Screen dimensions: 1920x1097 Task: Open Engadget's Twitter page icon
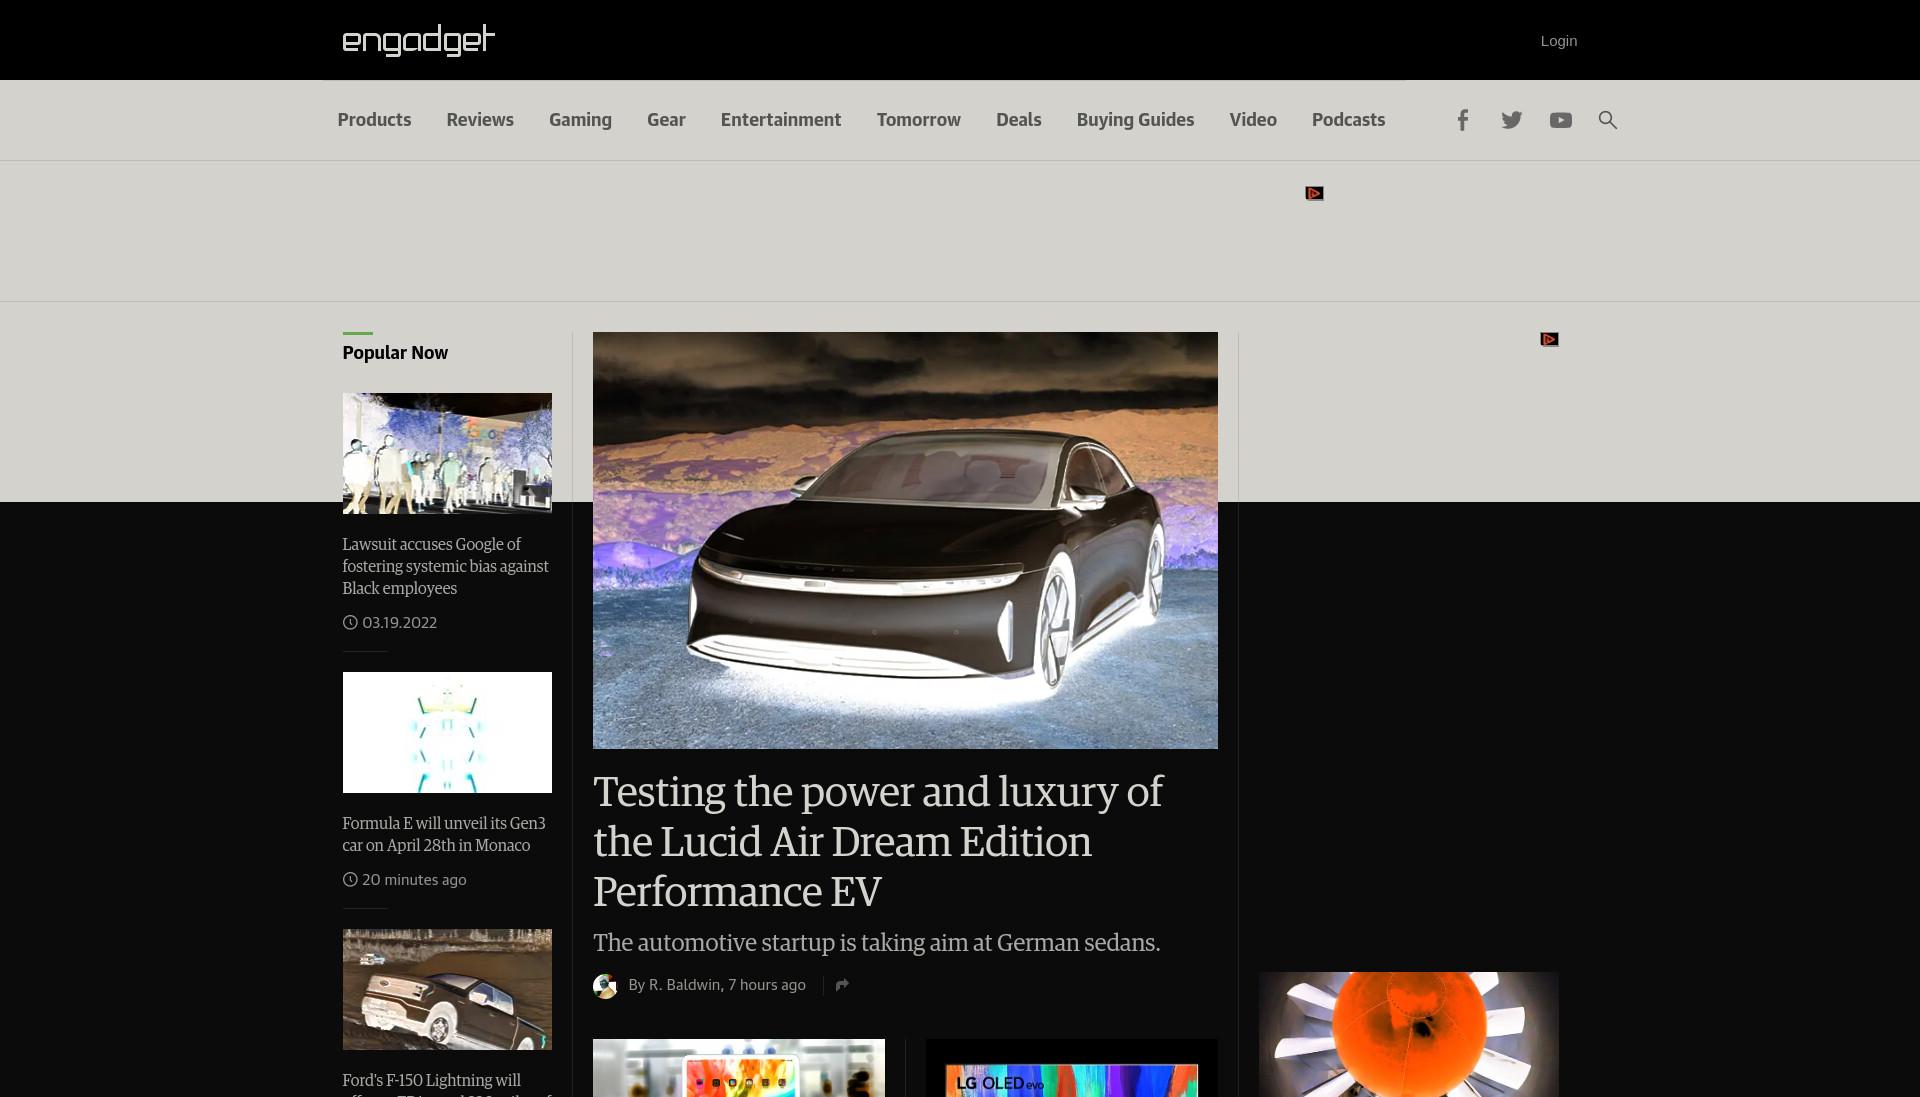tap(1511, 120)
